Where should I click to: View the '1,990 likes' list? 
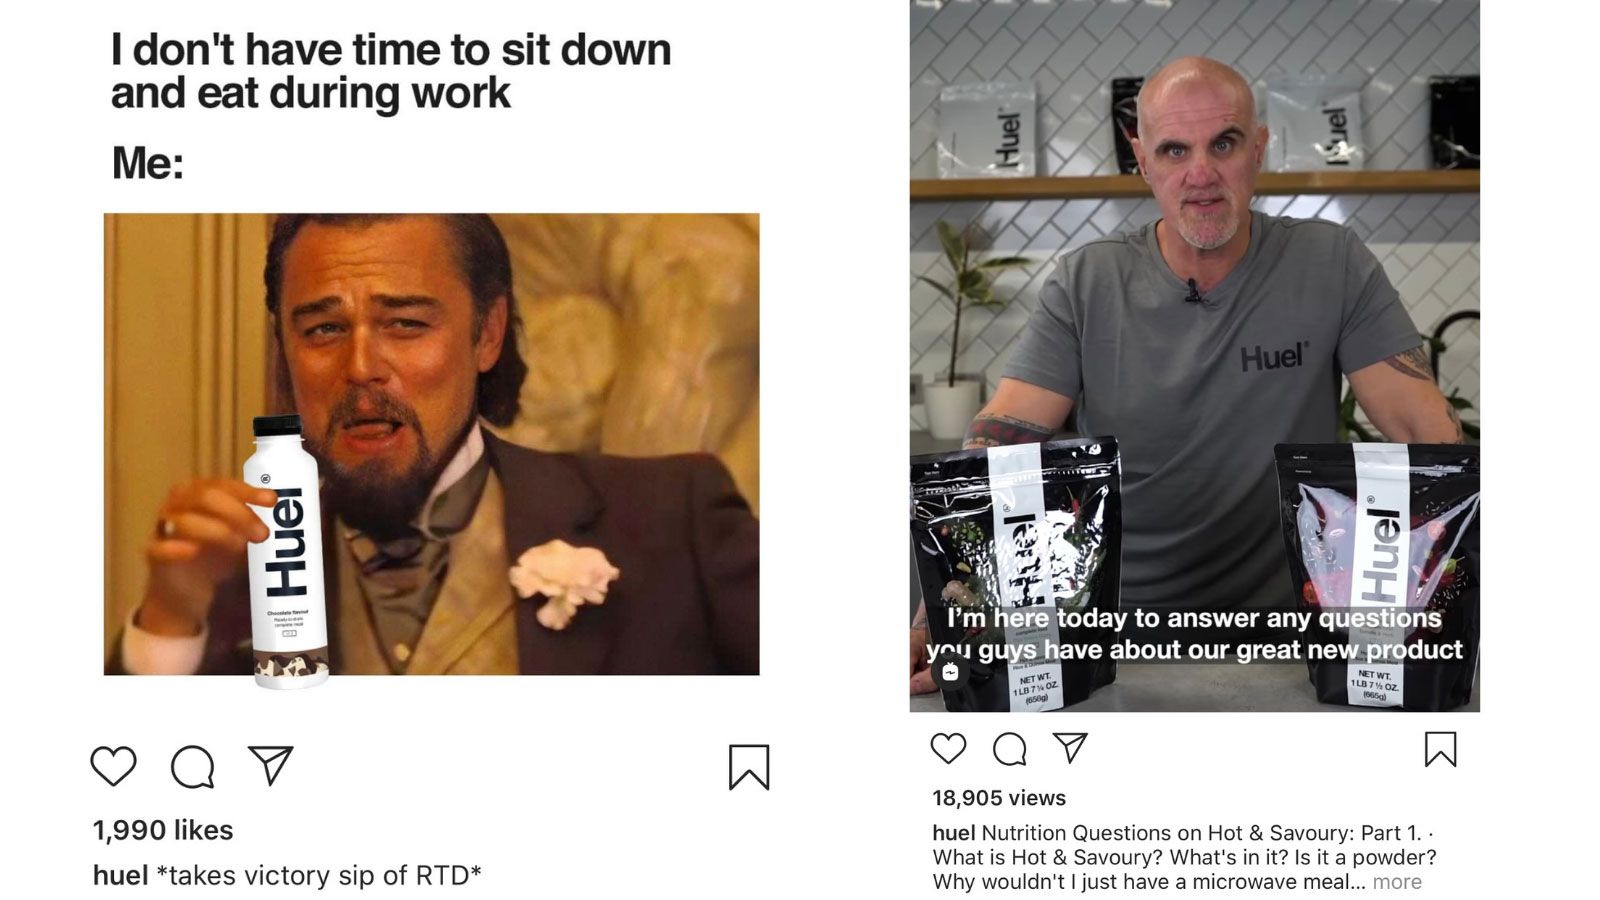[x=163, y=830]
